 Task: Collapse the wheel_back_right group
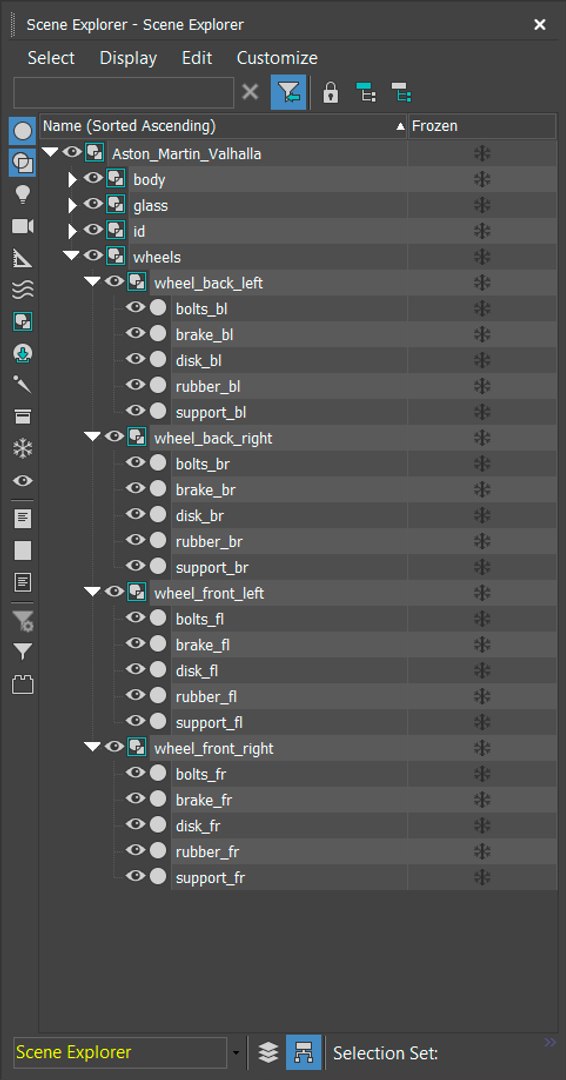coord(92,437)
